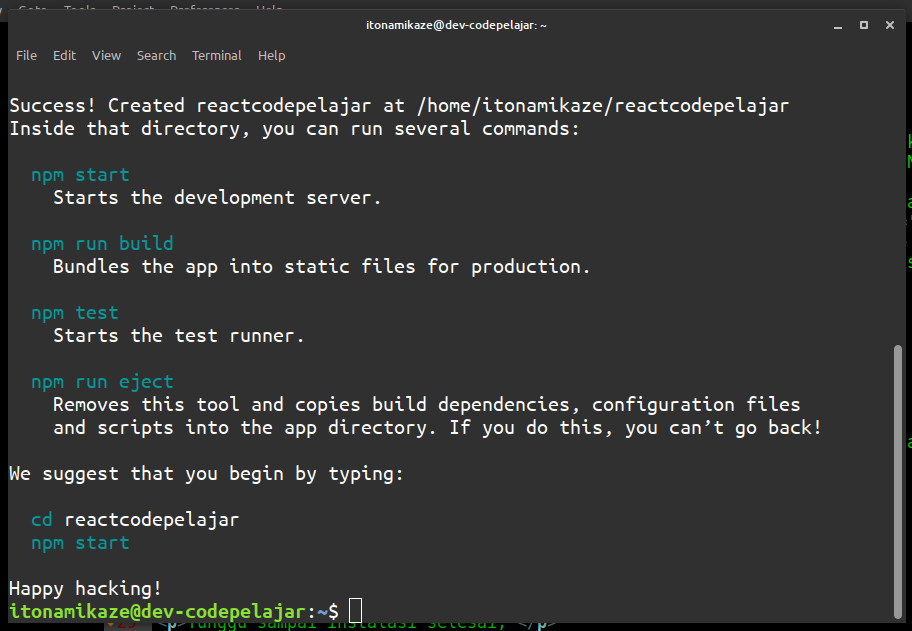Click the terminal cursor block at prompt
Viewport: 912px width, 631px height.
[x=355, y=611]
